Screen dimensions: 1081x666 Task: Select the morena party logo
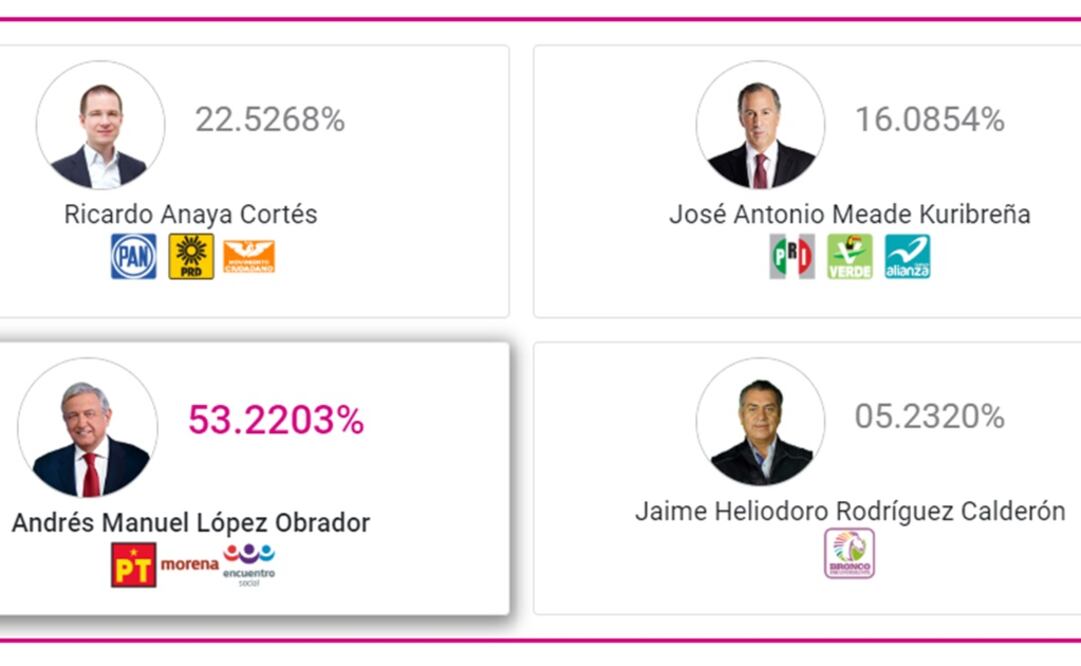189,565
